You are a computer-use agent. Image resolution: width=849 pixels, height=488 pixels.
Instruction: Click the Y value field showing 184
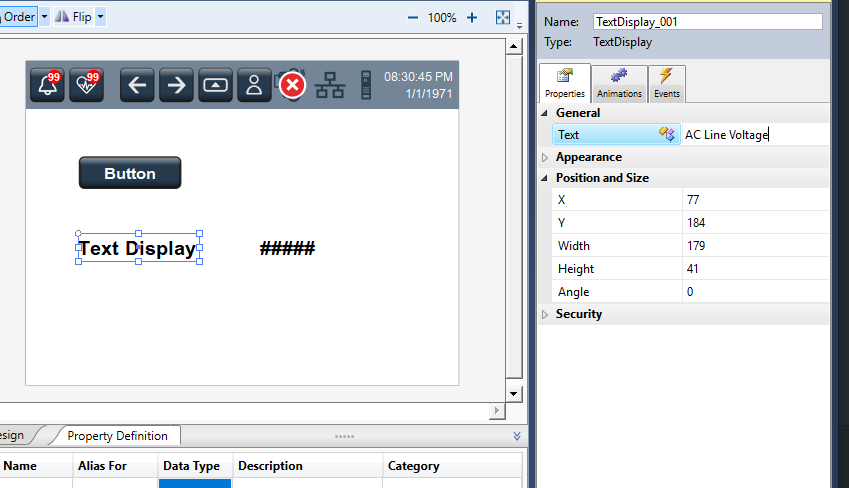pos(755,223)
